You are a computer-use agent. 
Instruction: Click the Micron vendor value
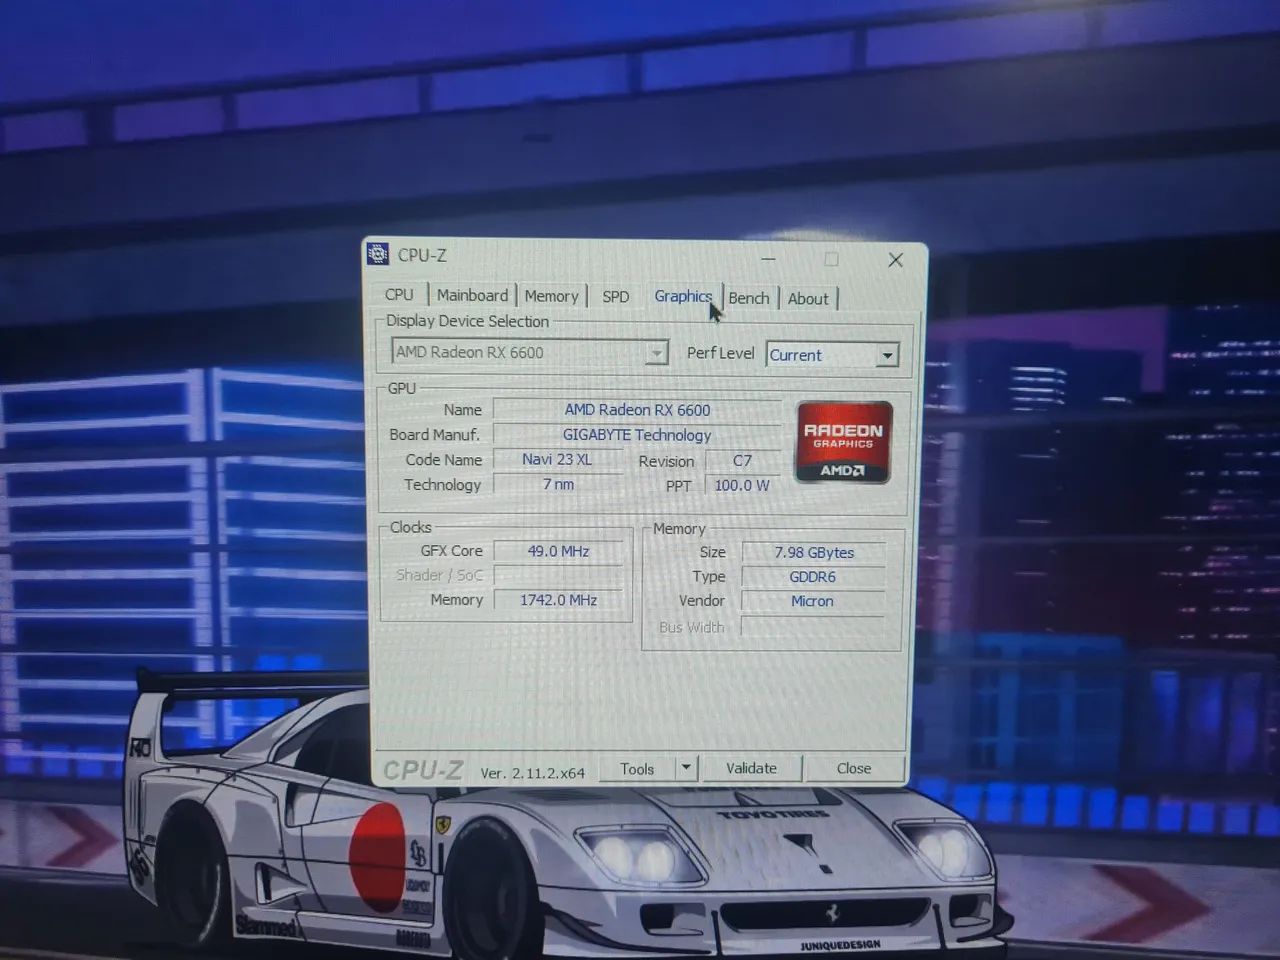click(x=813, y=601)
